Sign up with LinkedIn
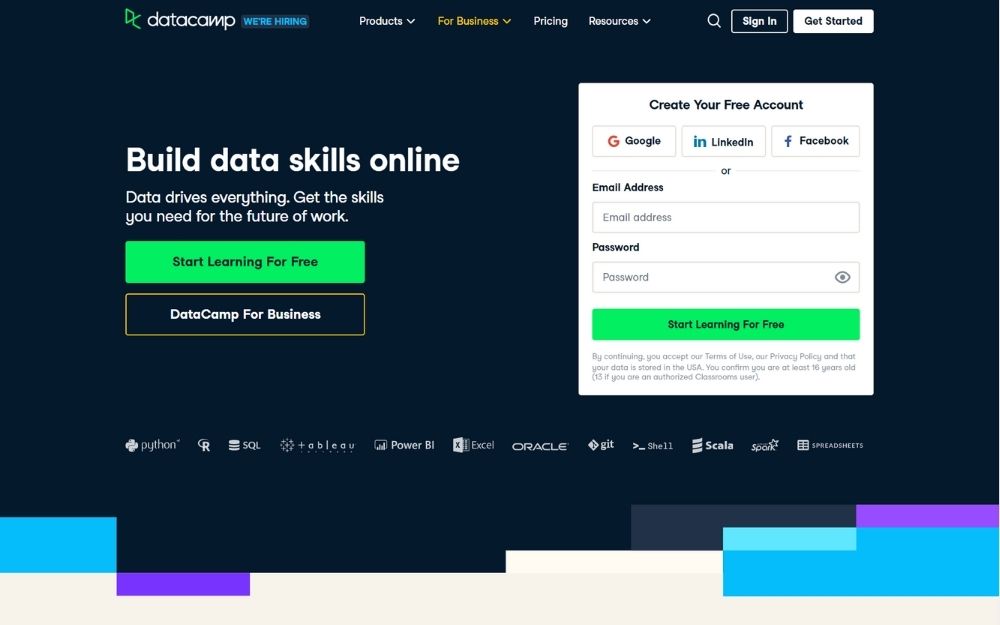Viewport: 1000px width, 625px height. click(x=723, y=141)
